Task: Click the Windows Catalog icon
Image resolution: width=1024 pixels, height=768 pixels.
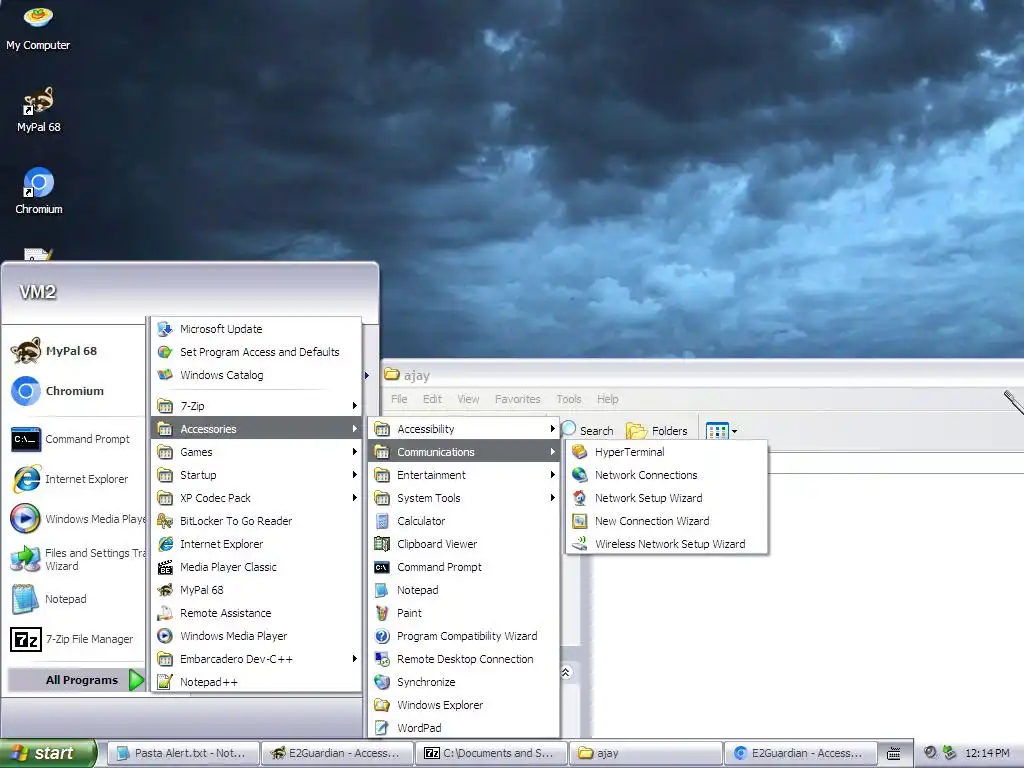Action: (165, 375)
